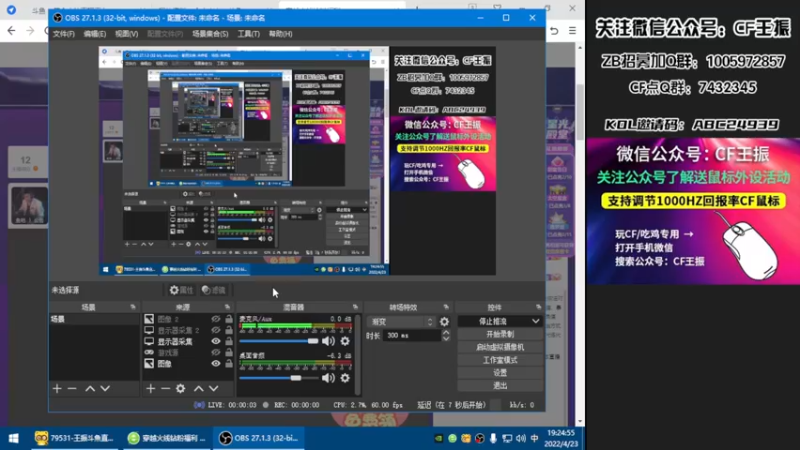Open the 工具(T) menu

(248, 34)
